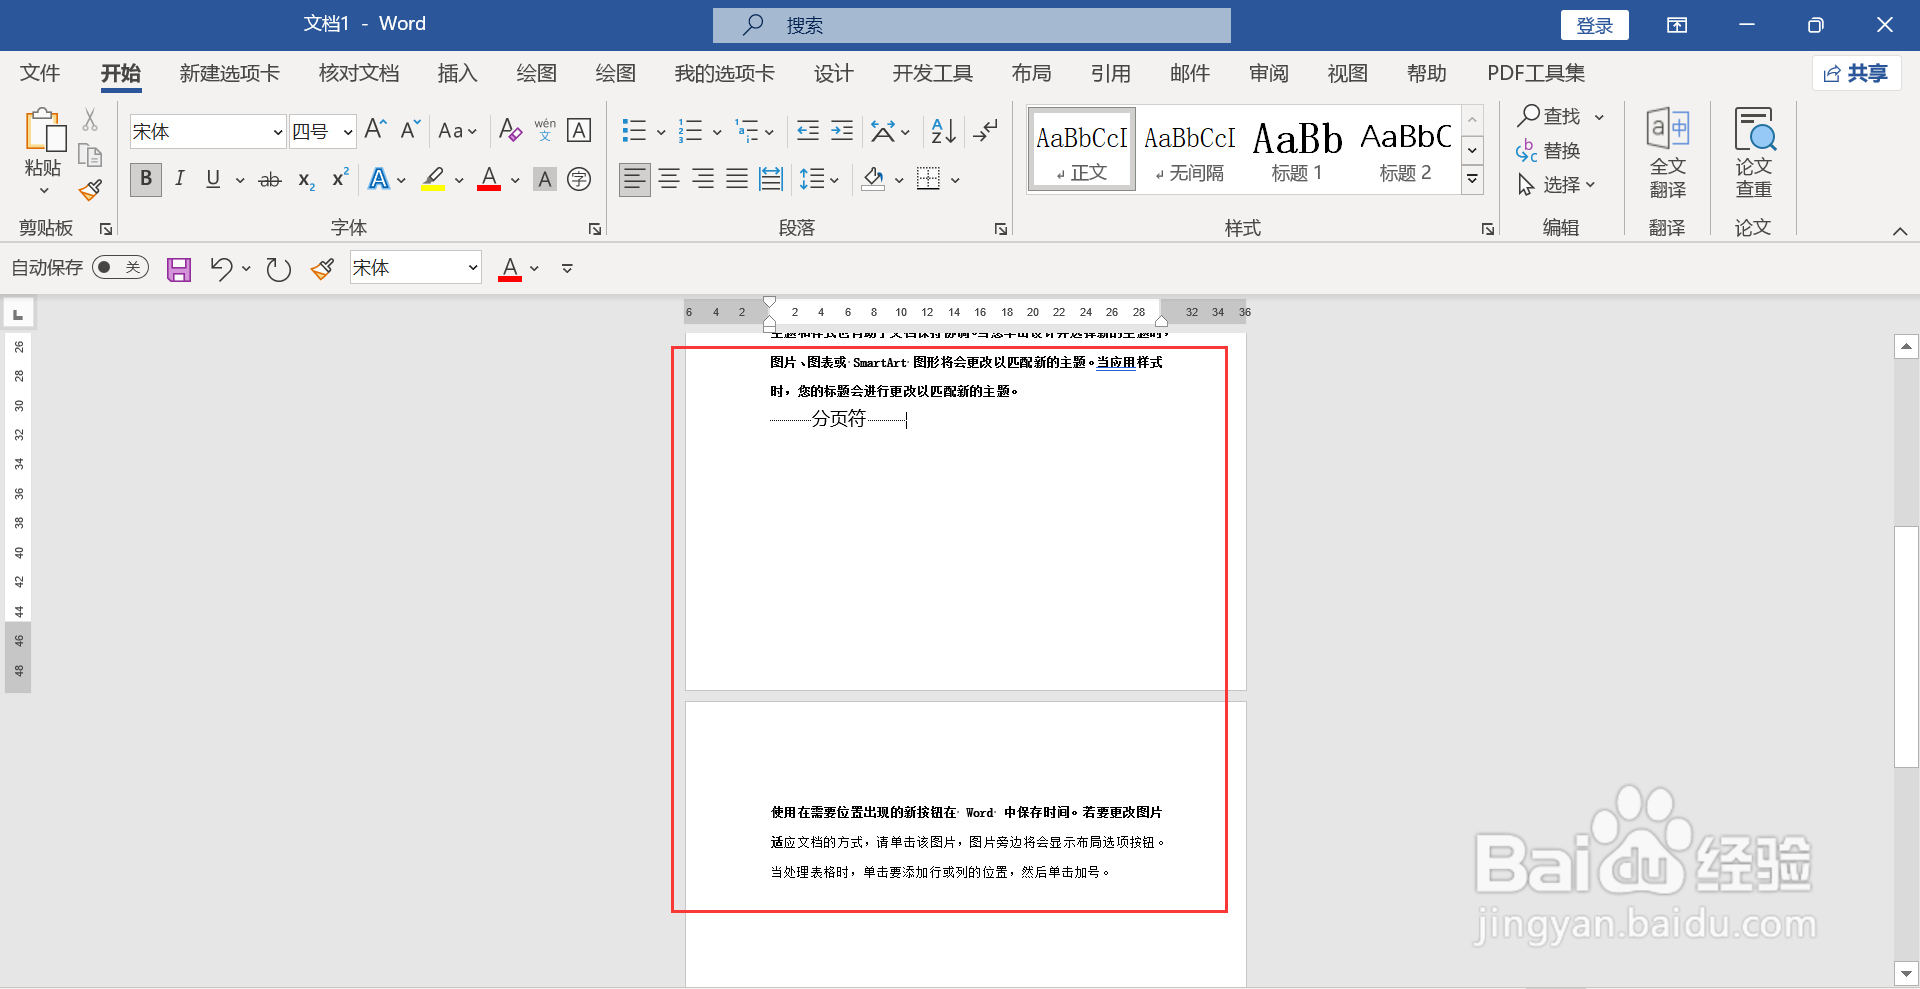The image size is (1920, 989).
Task: Show or hide paragraph marks
Action: pos(986,130)
